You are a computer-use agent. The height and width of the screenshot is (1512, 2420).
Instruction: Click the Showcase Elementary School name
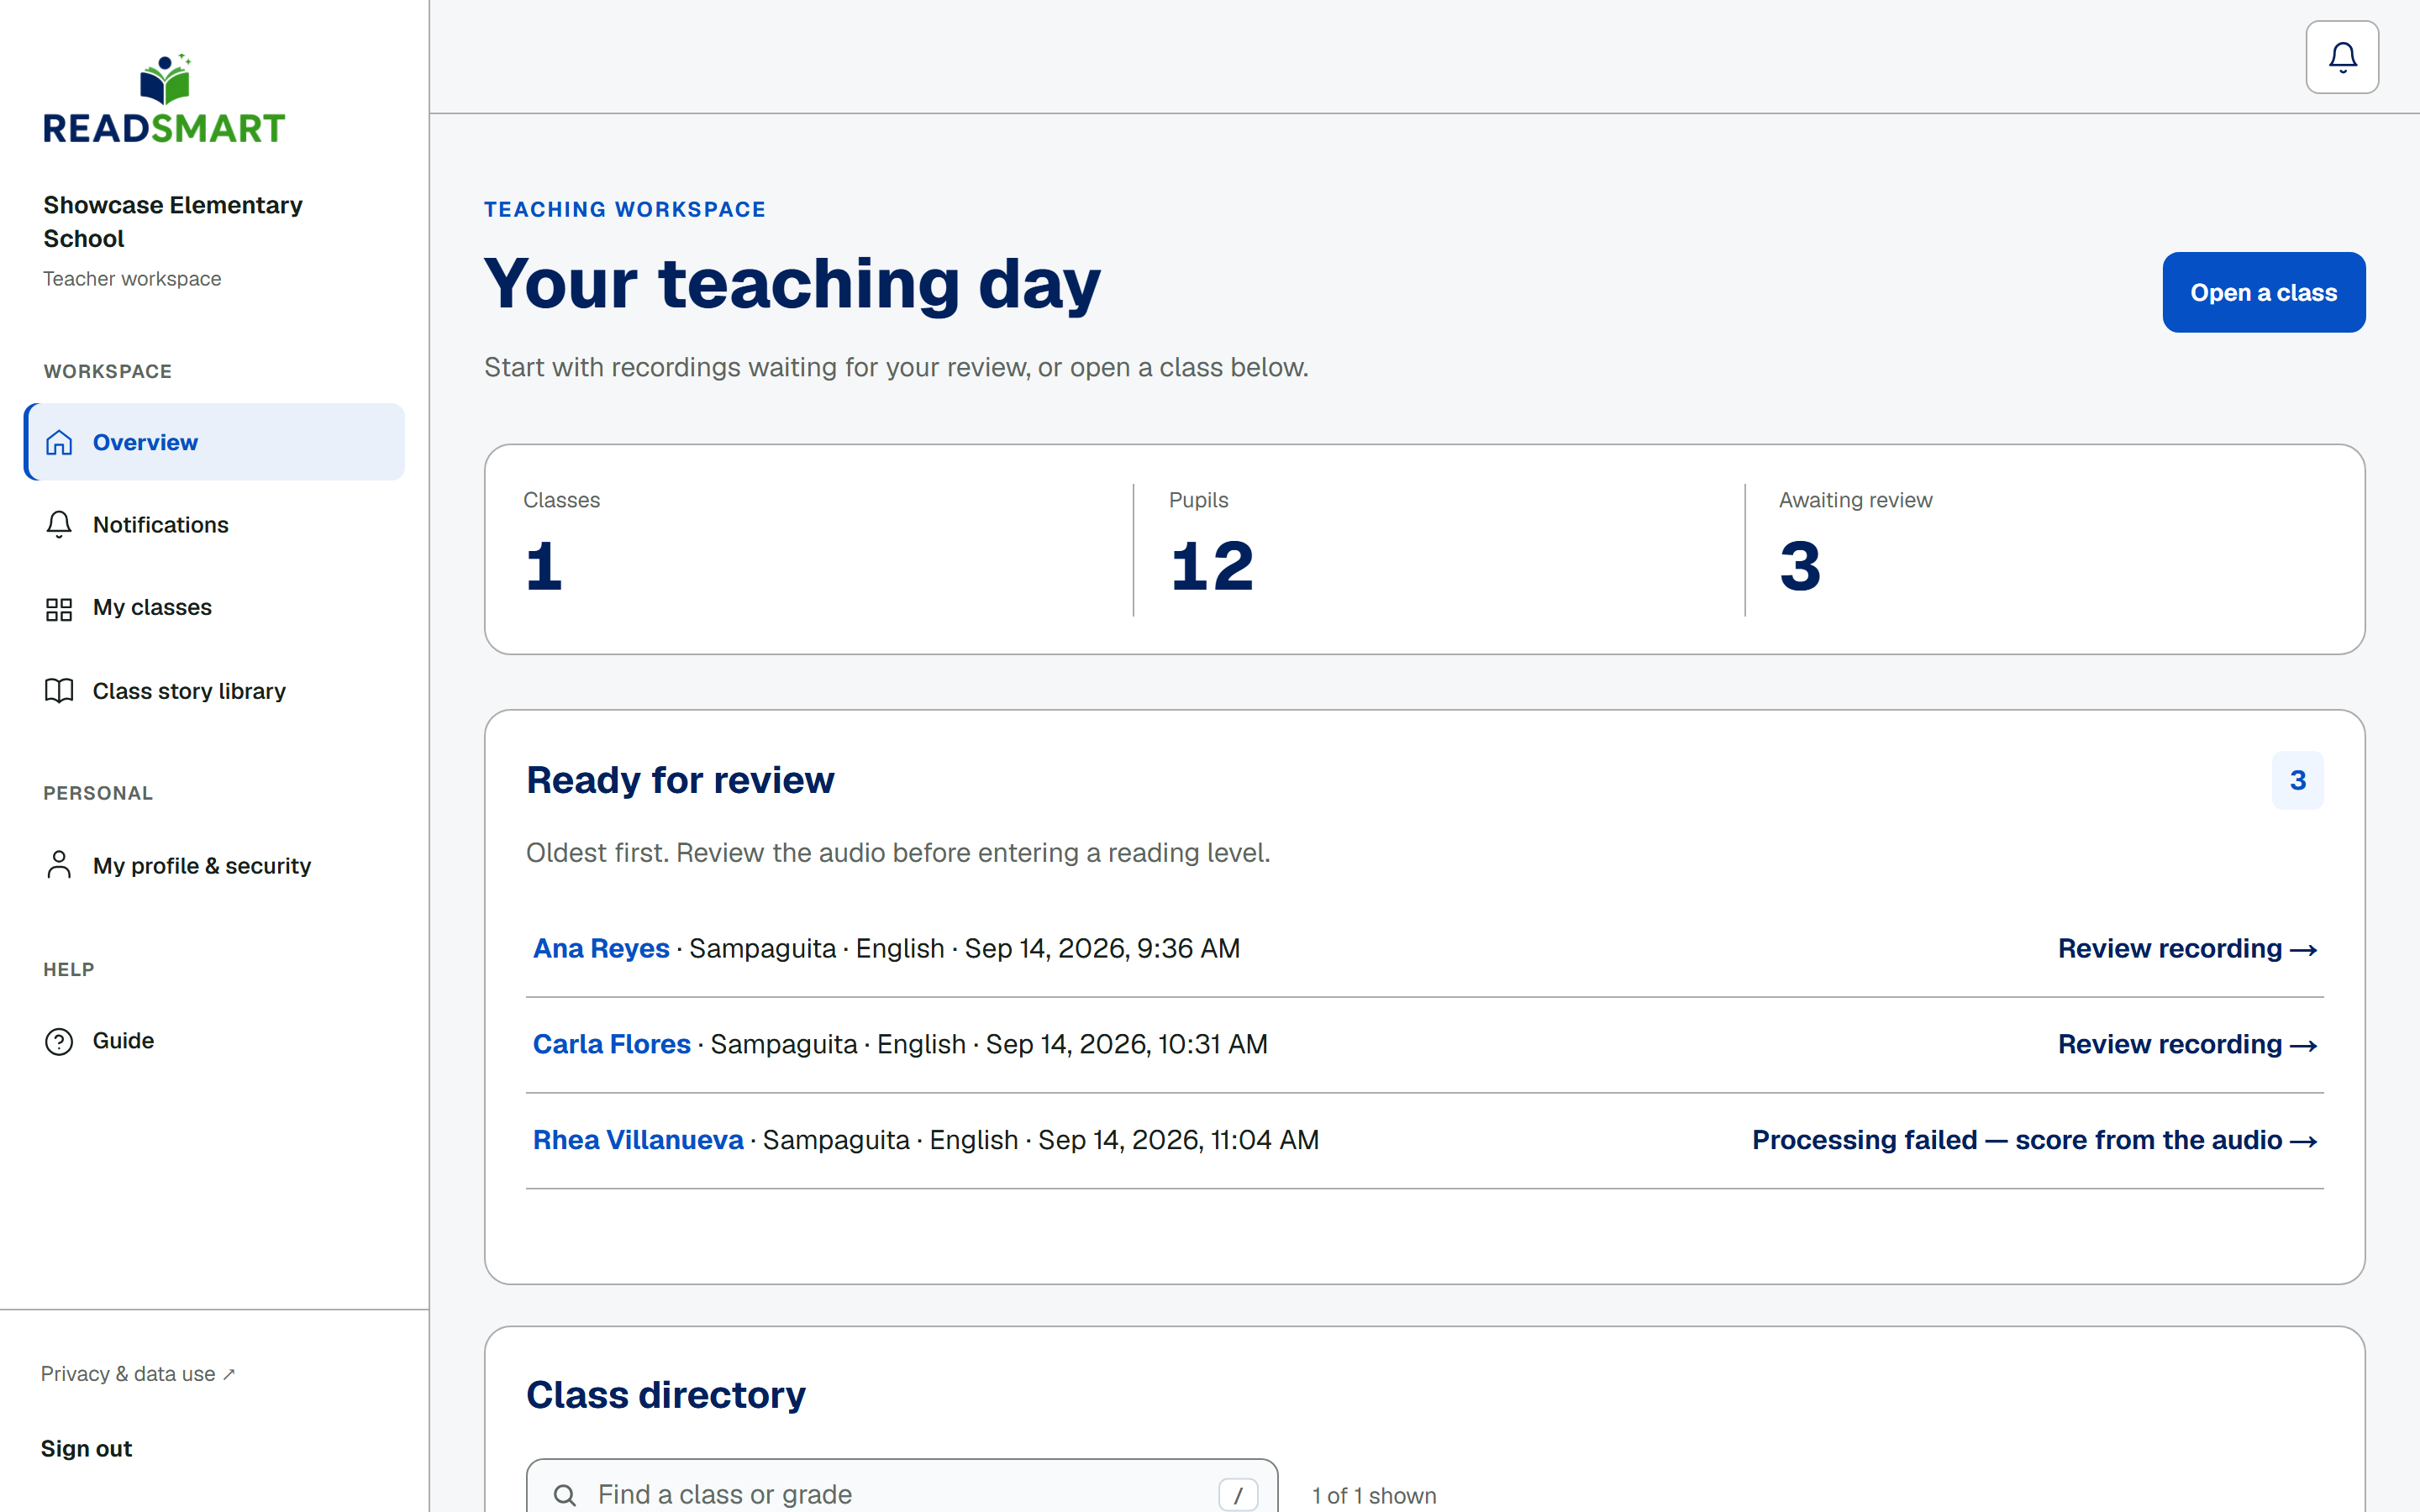[x=173, y=221]
